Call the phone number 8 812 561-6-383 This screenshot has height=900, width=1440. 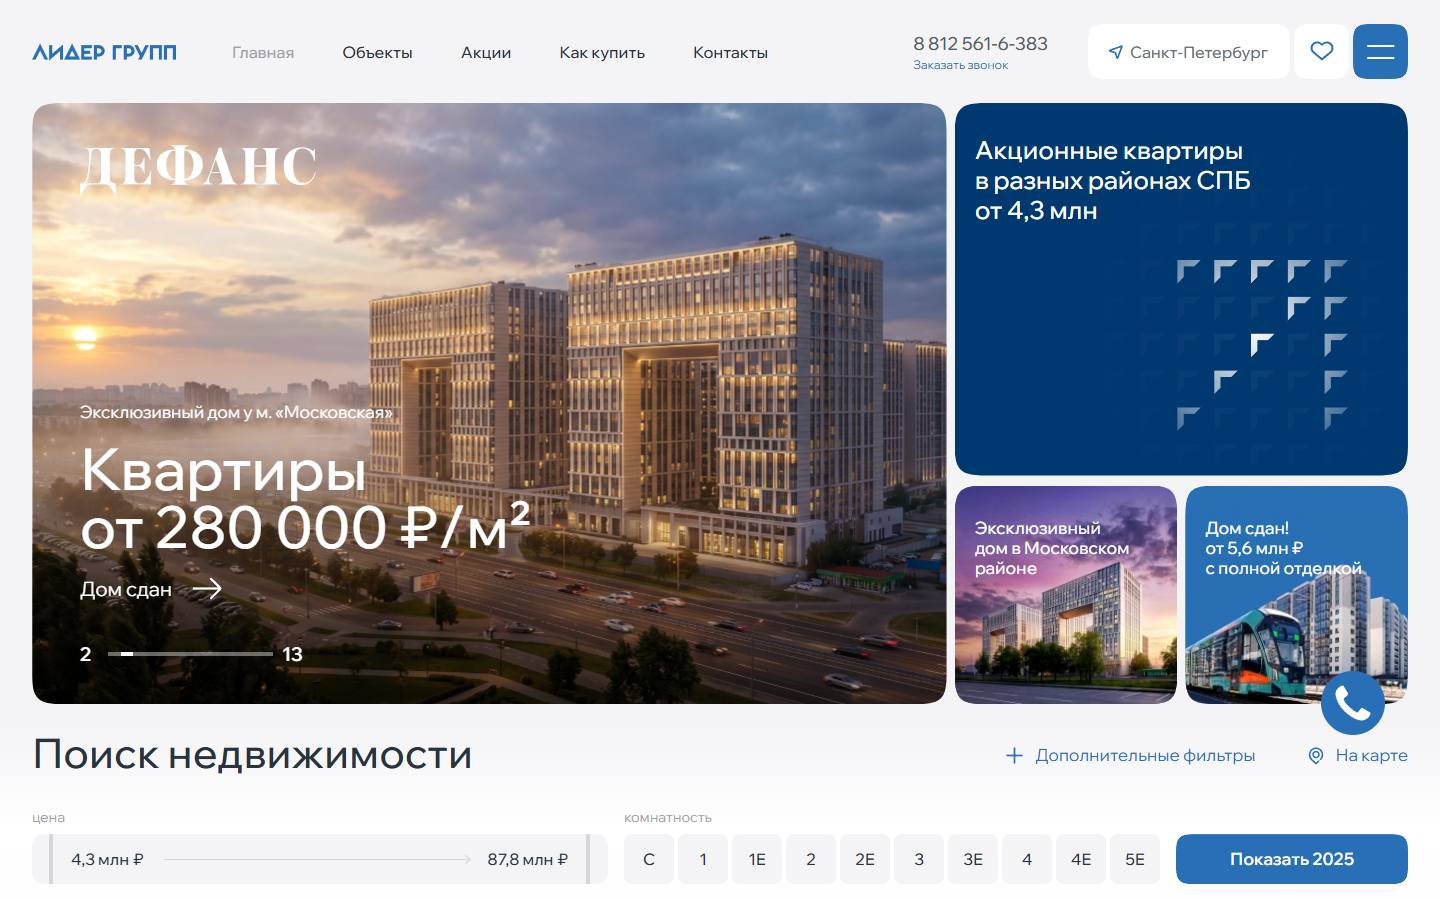coord(980,43)
